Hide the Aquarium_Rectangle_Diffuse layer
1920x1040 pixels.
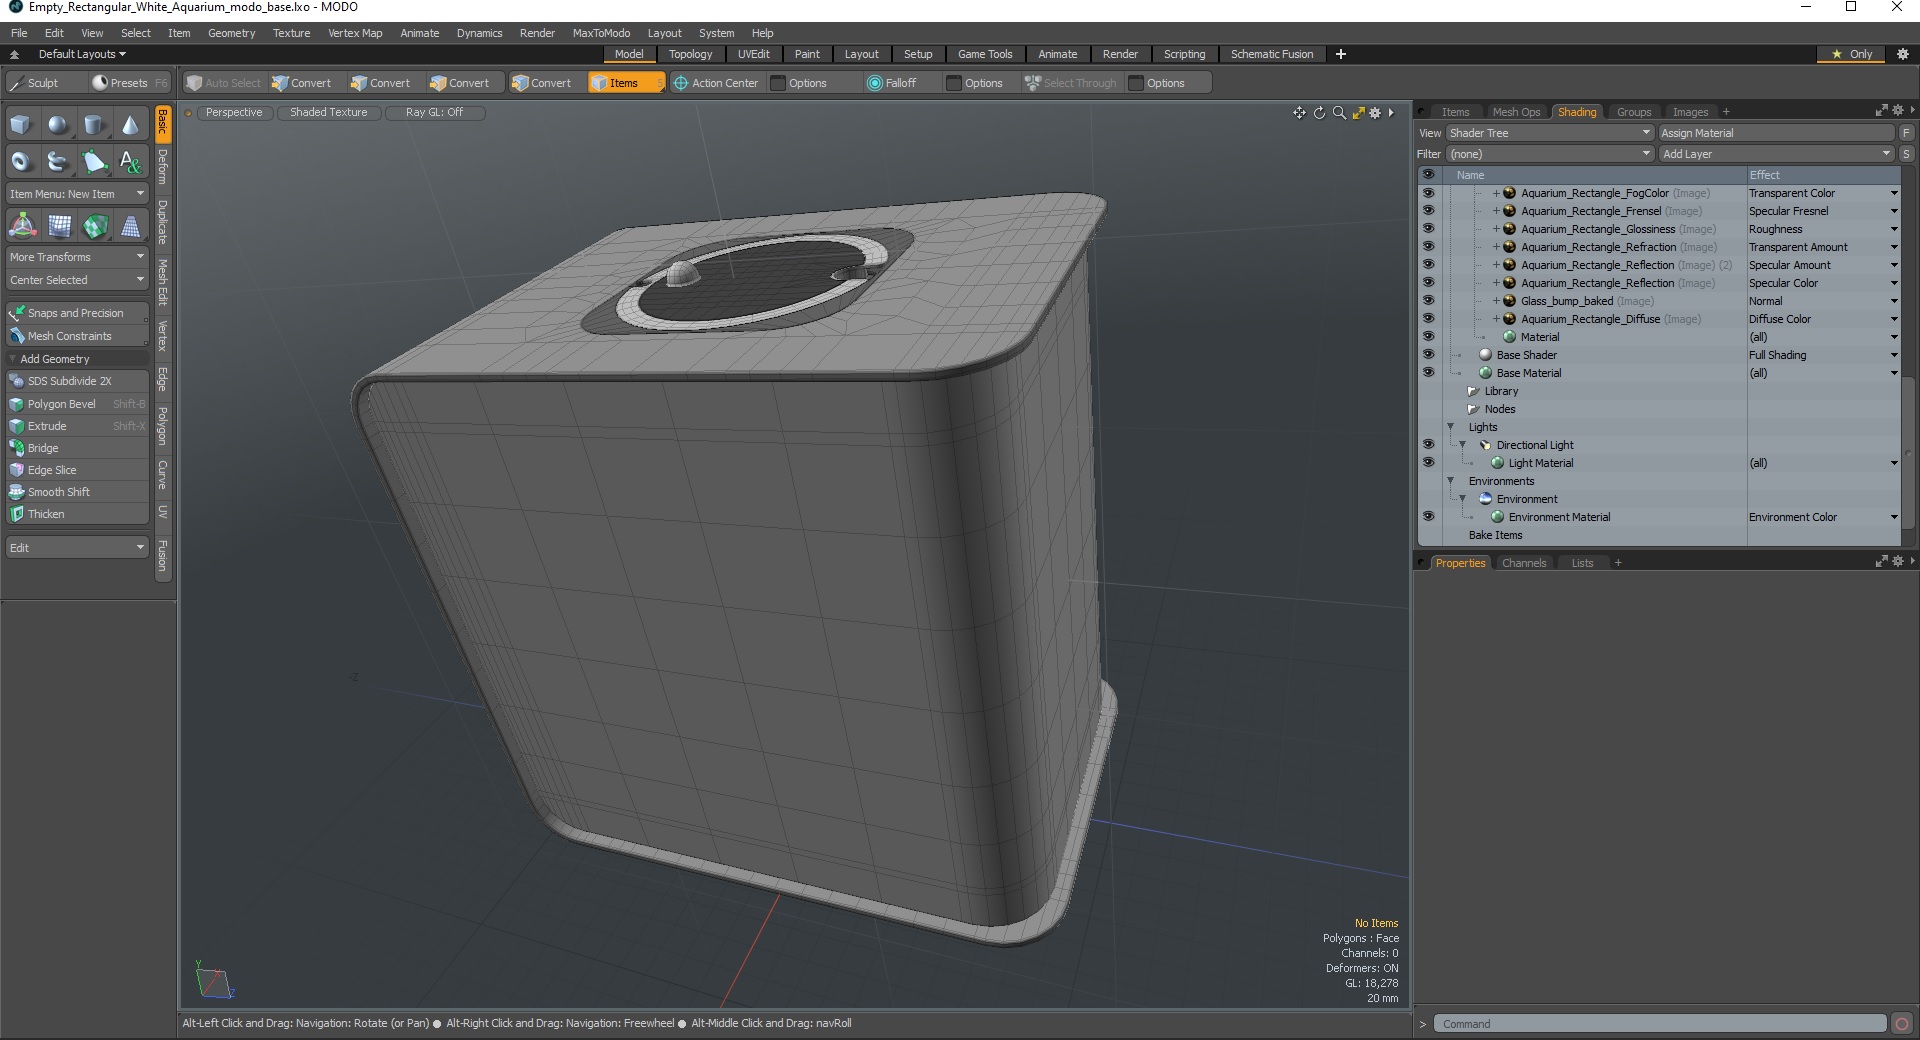(1428, 319)
